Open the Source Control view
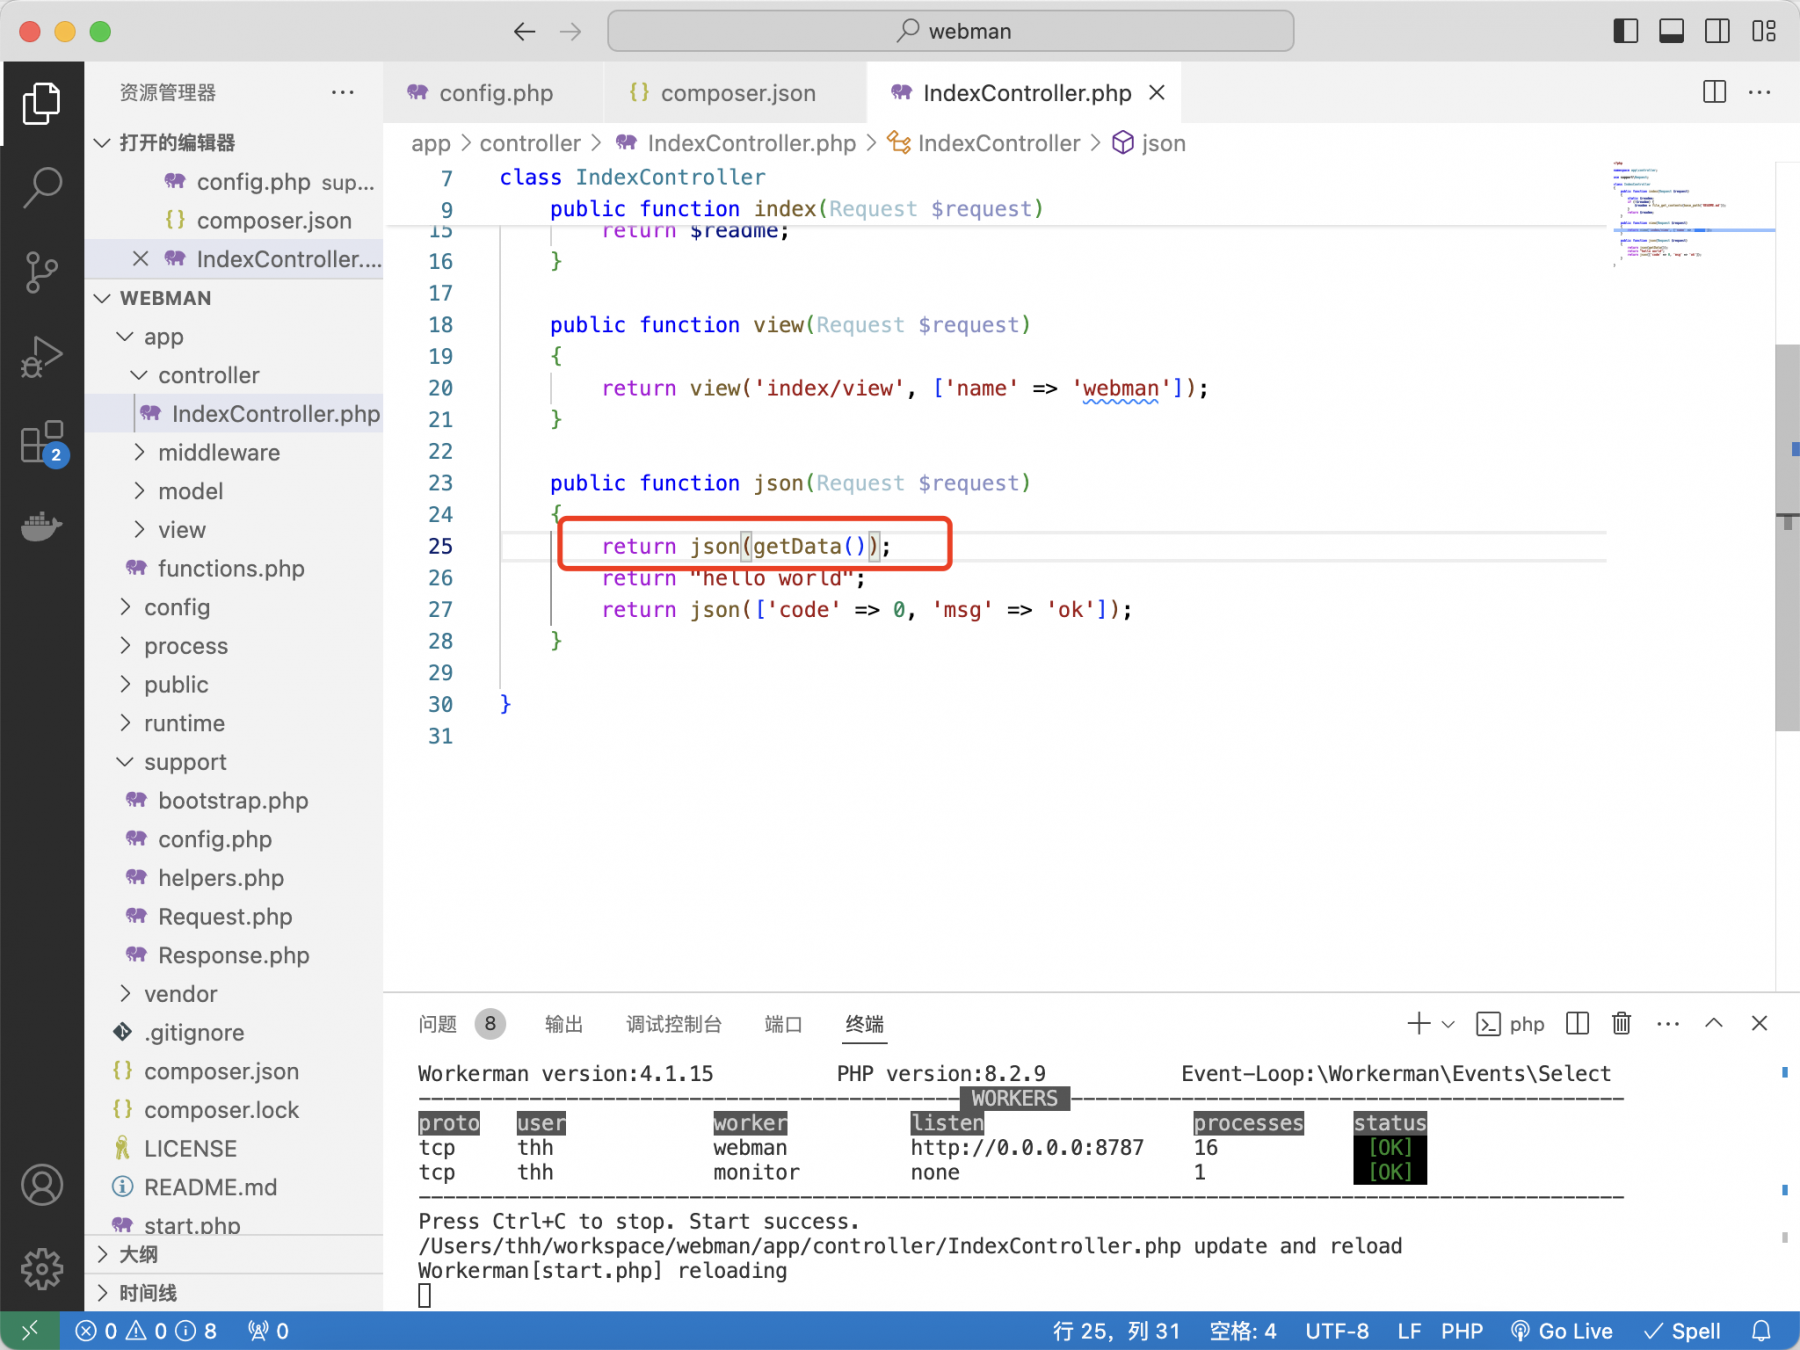 pyautogui.click(x=41, y=271)
